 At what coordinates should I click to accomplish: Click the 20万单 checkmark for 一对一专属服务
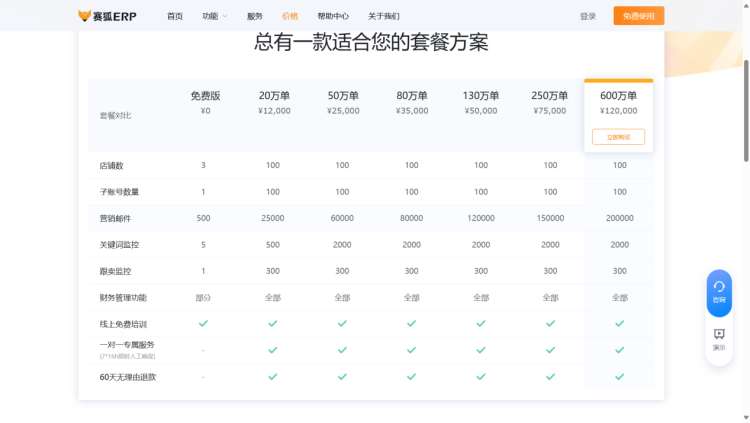coord(273,350)
